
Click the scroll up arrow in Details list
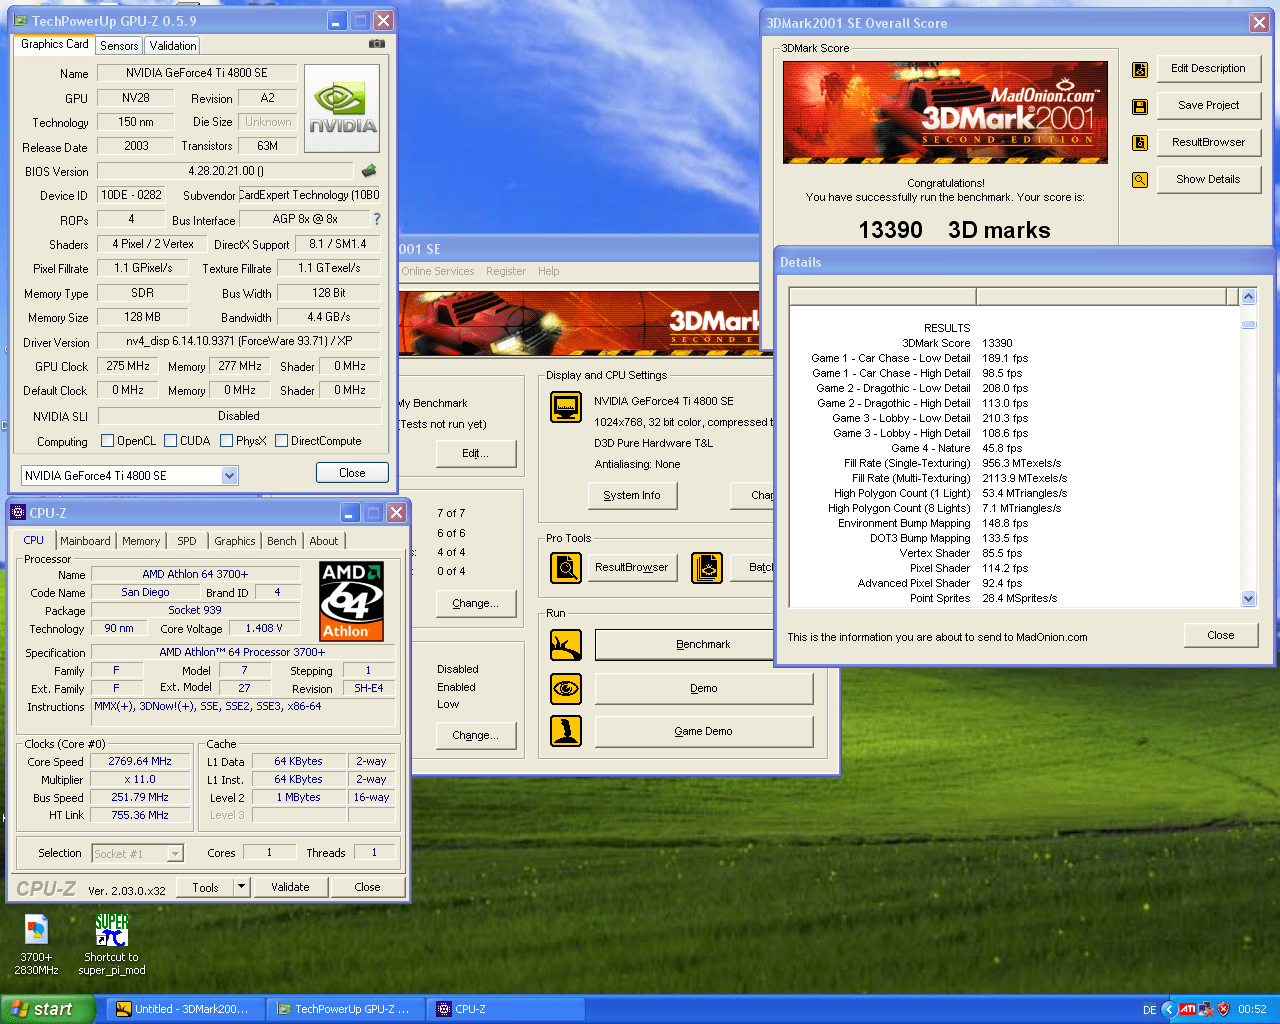(x=1248, y=297)
